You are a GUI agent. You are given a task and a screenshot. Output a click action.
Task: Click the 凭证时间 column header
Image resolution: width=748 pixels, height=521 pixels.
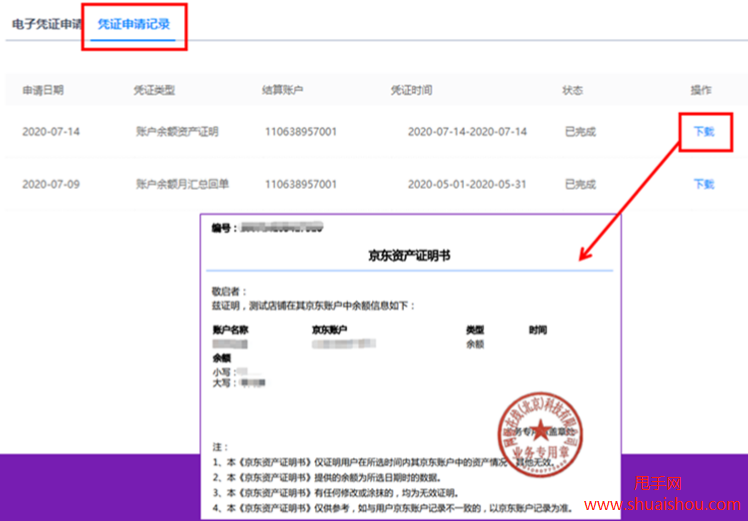(x=411, y=90)
